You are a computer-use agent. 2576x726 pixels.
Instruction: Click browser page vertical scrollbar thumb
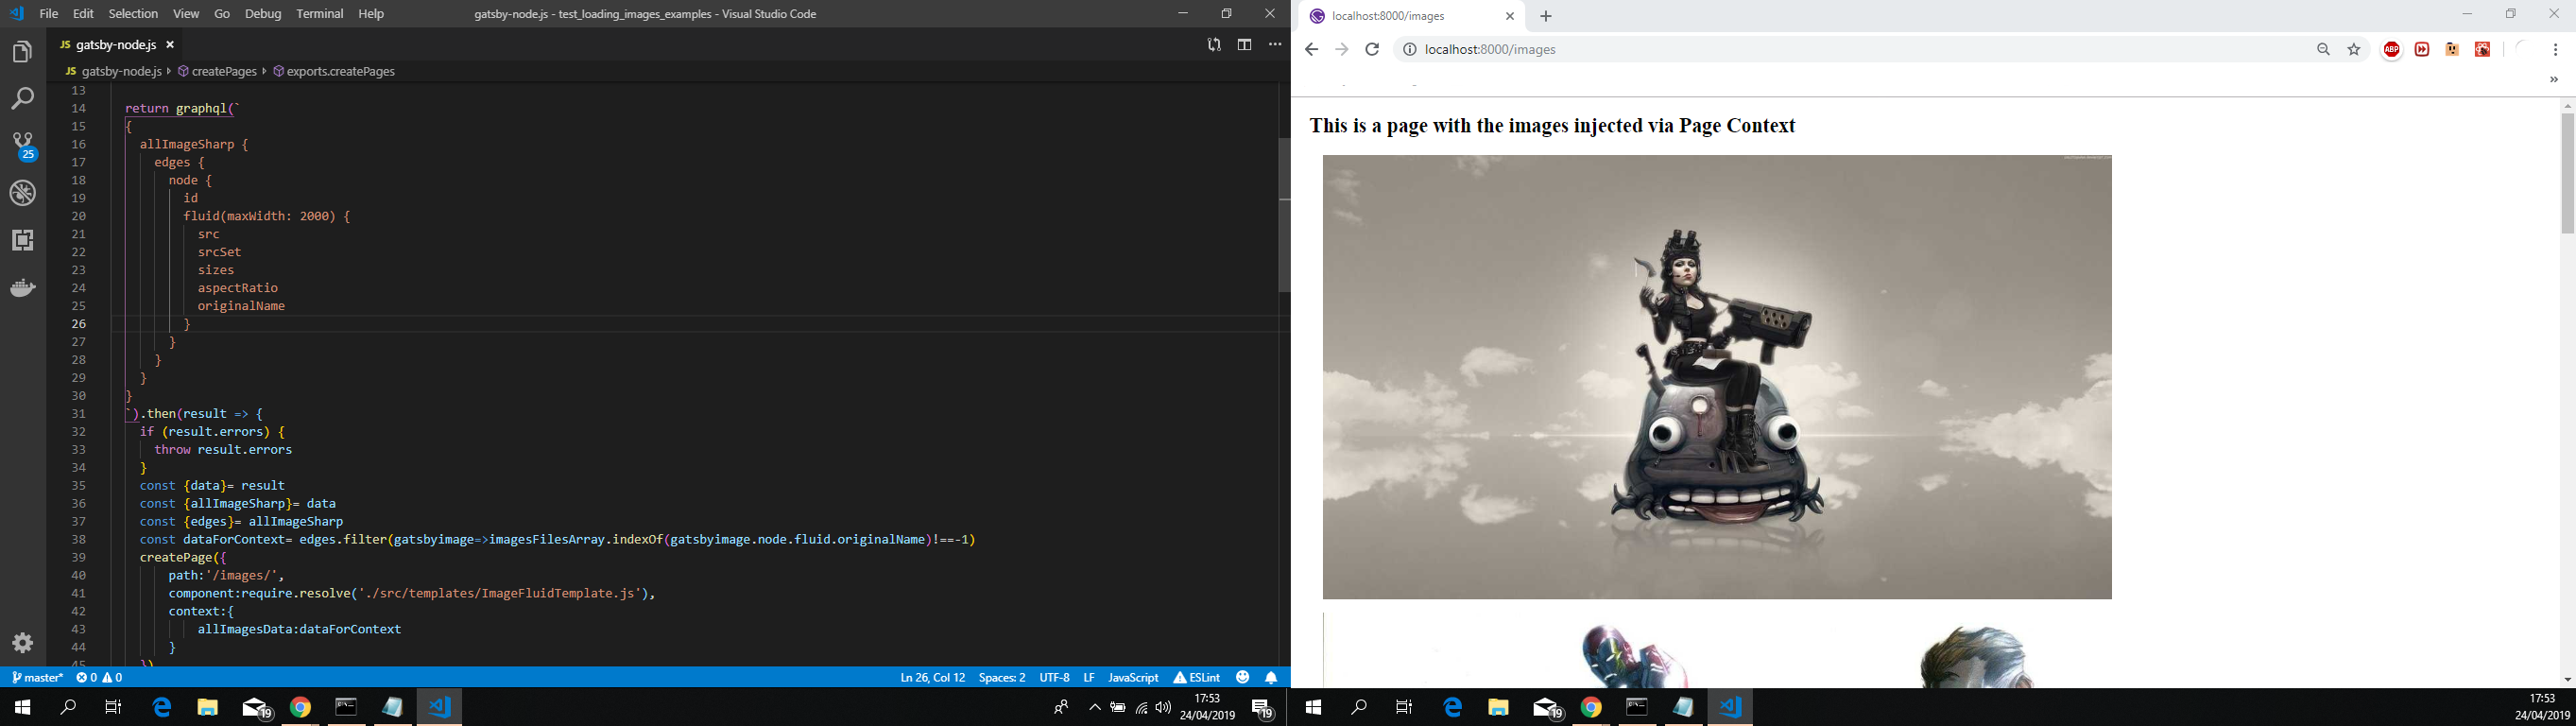(x=2567, y=173)
